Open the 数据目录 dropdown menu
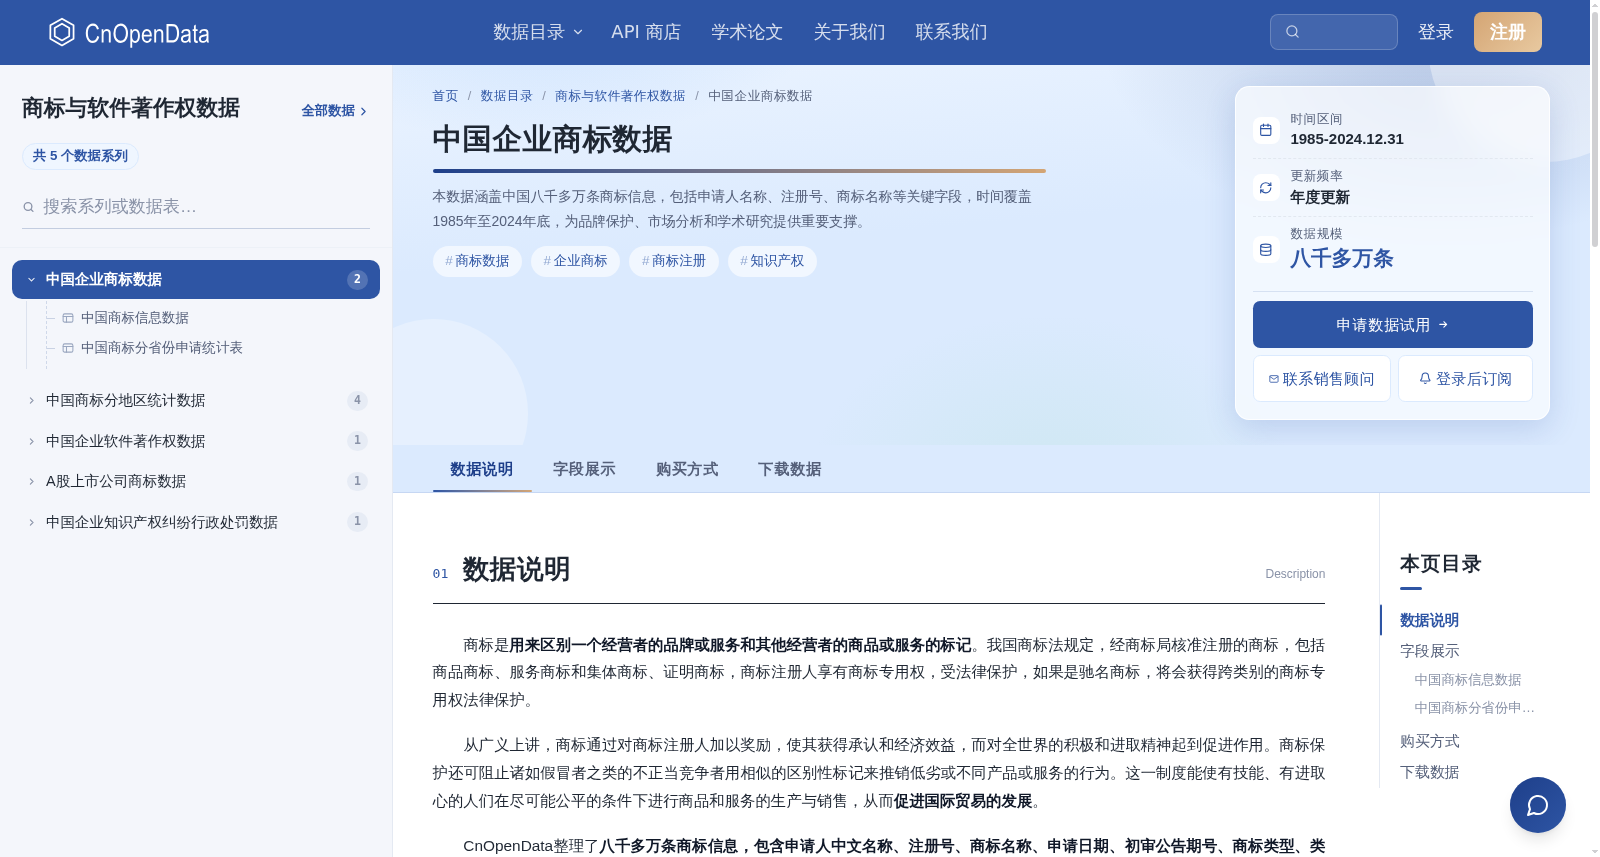Viewport: 1600px width, 857px height. 537,32
